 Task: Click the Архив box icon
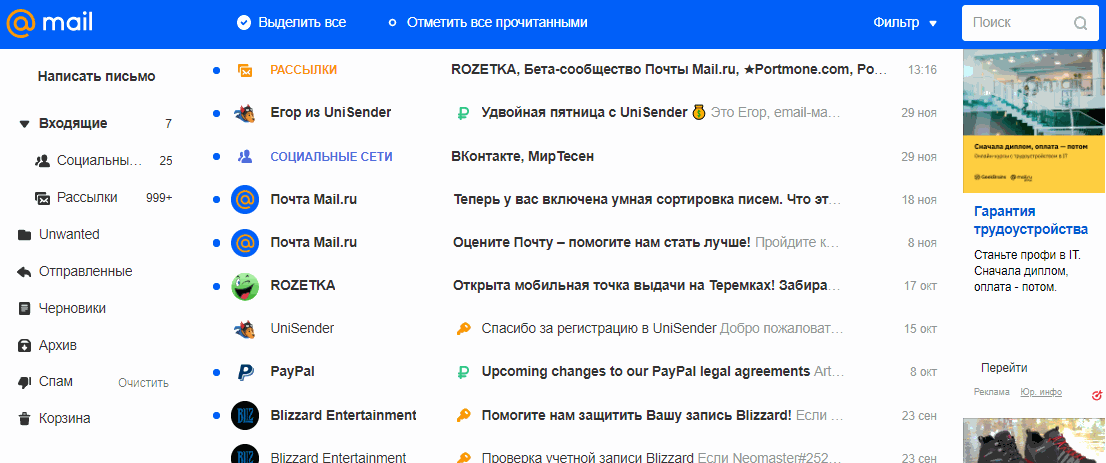25,346
